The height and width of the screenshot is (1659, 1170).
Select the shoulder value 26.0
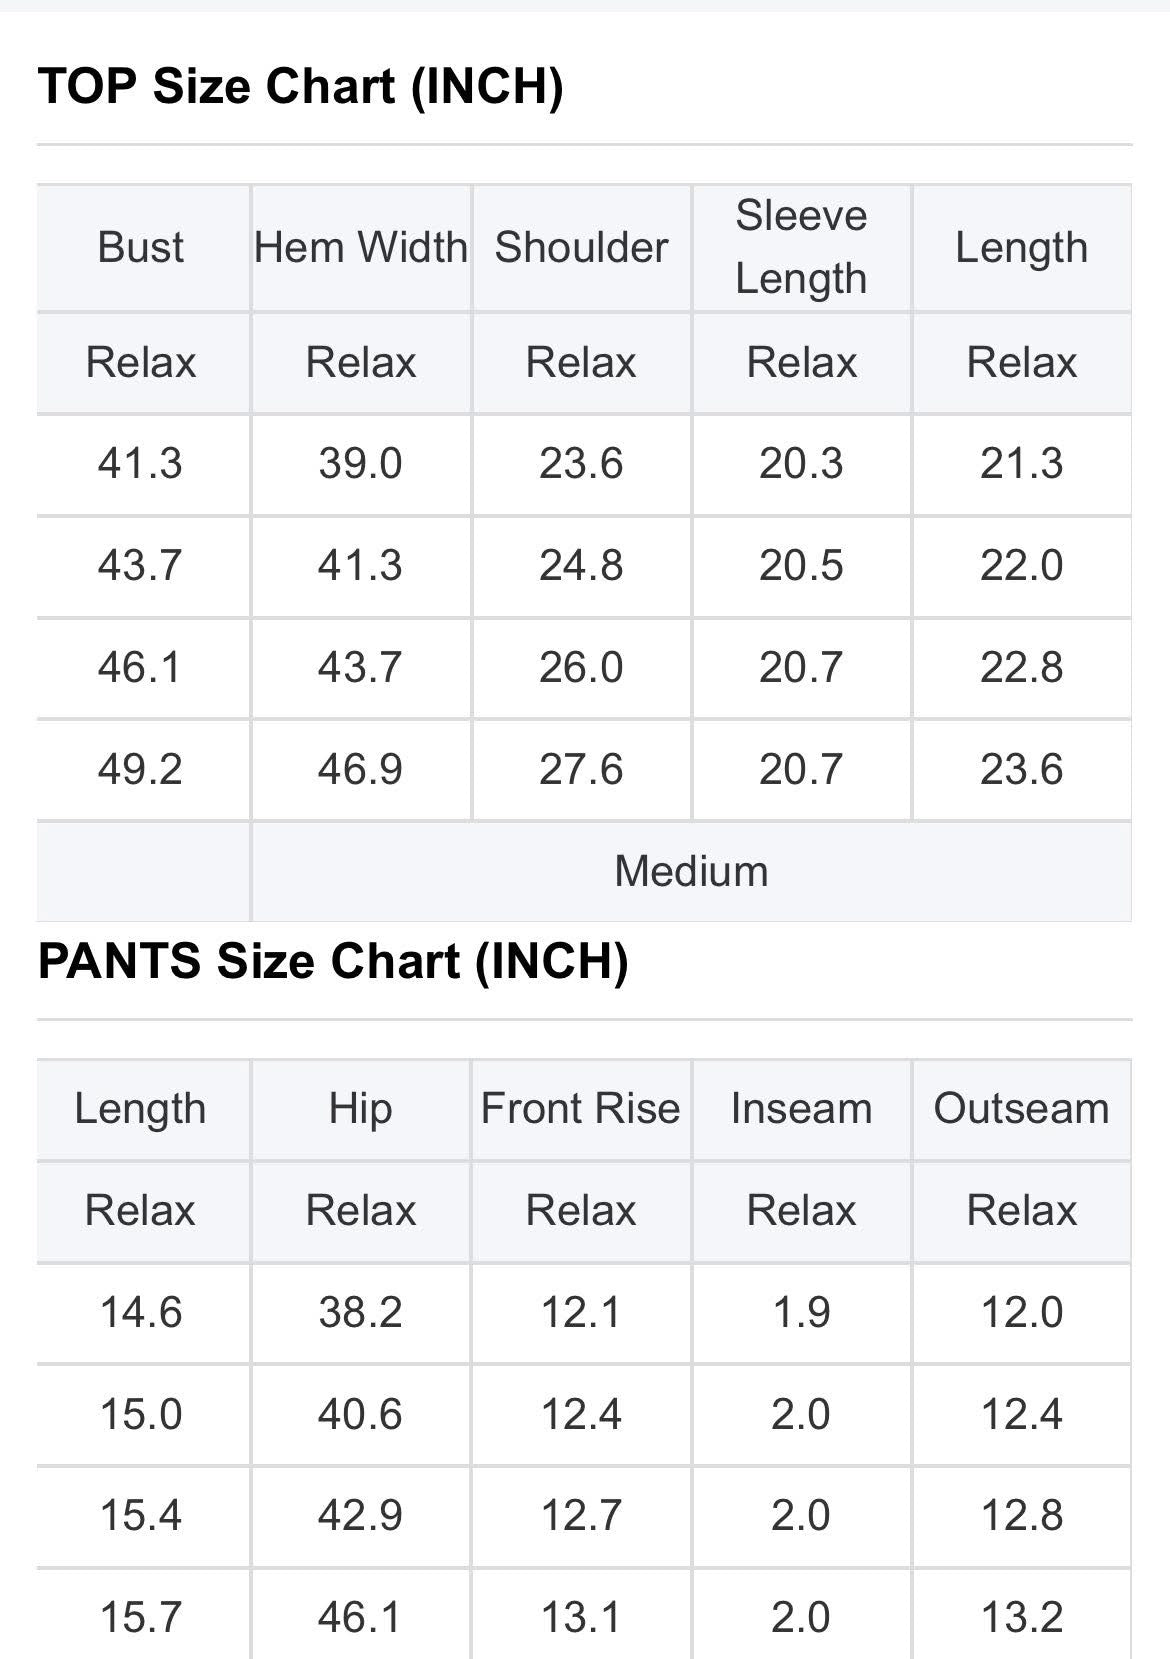(x=581, y=667)
